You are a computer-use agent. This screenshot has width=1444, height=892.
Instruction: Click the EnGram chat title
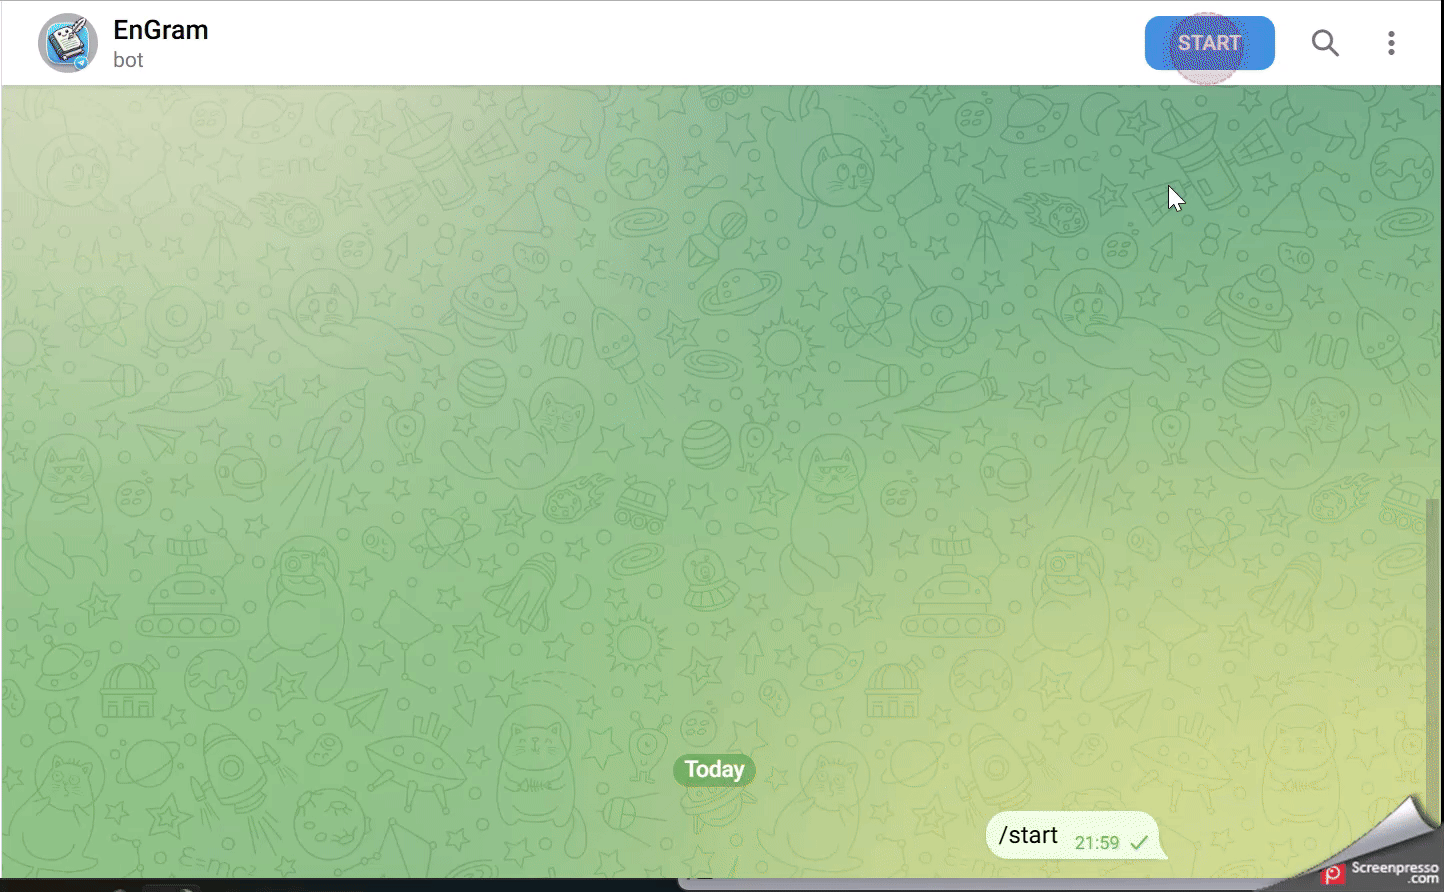(160, 30)
